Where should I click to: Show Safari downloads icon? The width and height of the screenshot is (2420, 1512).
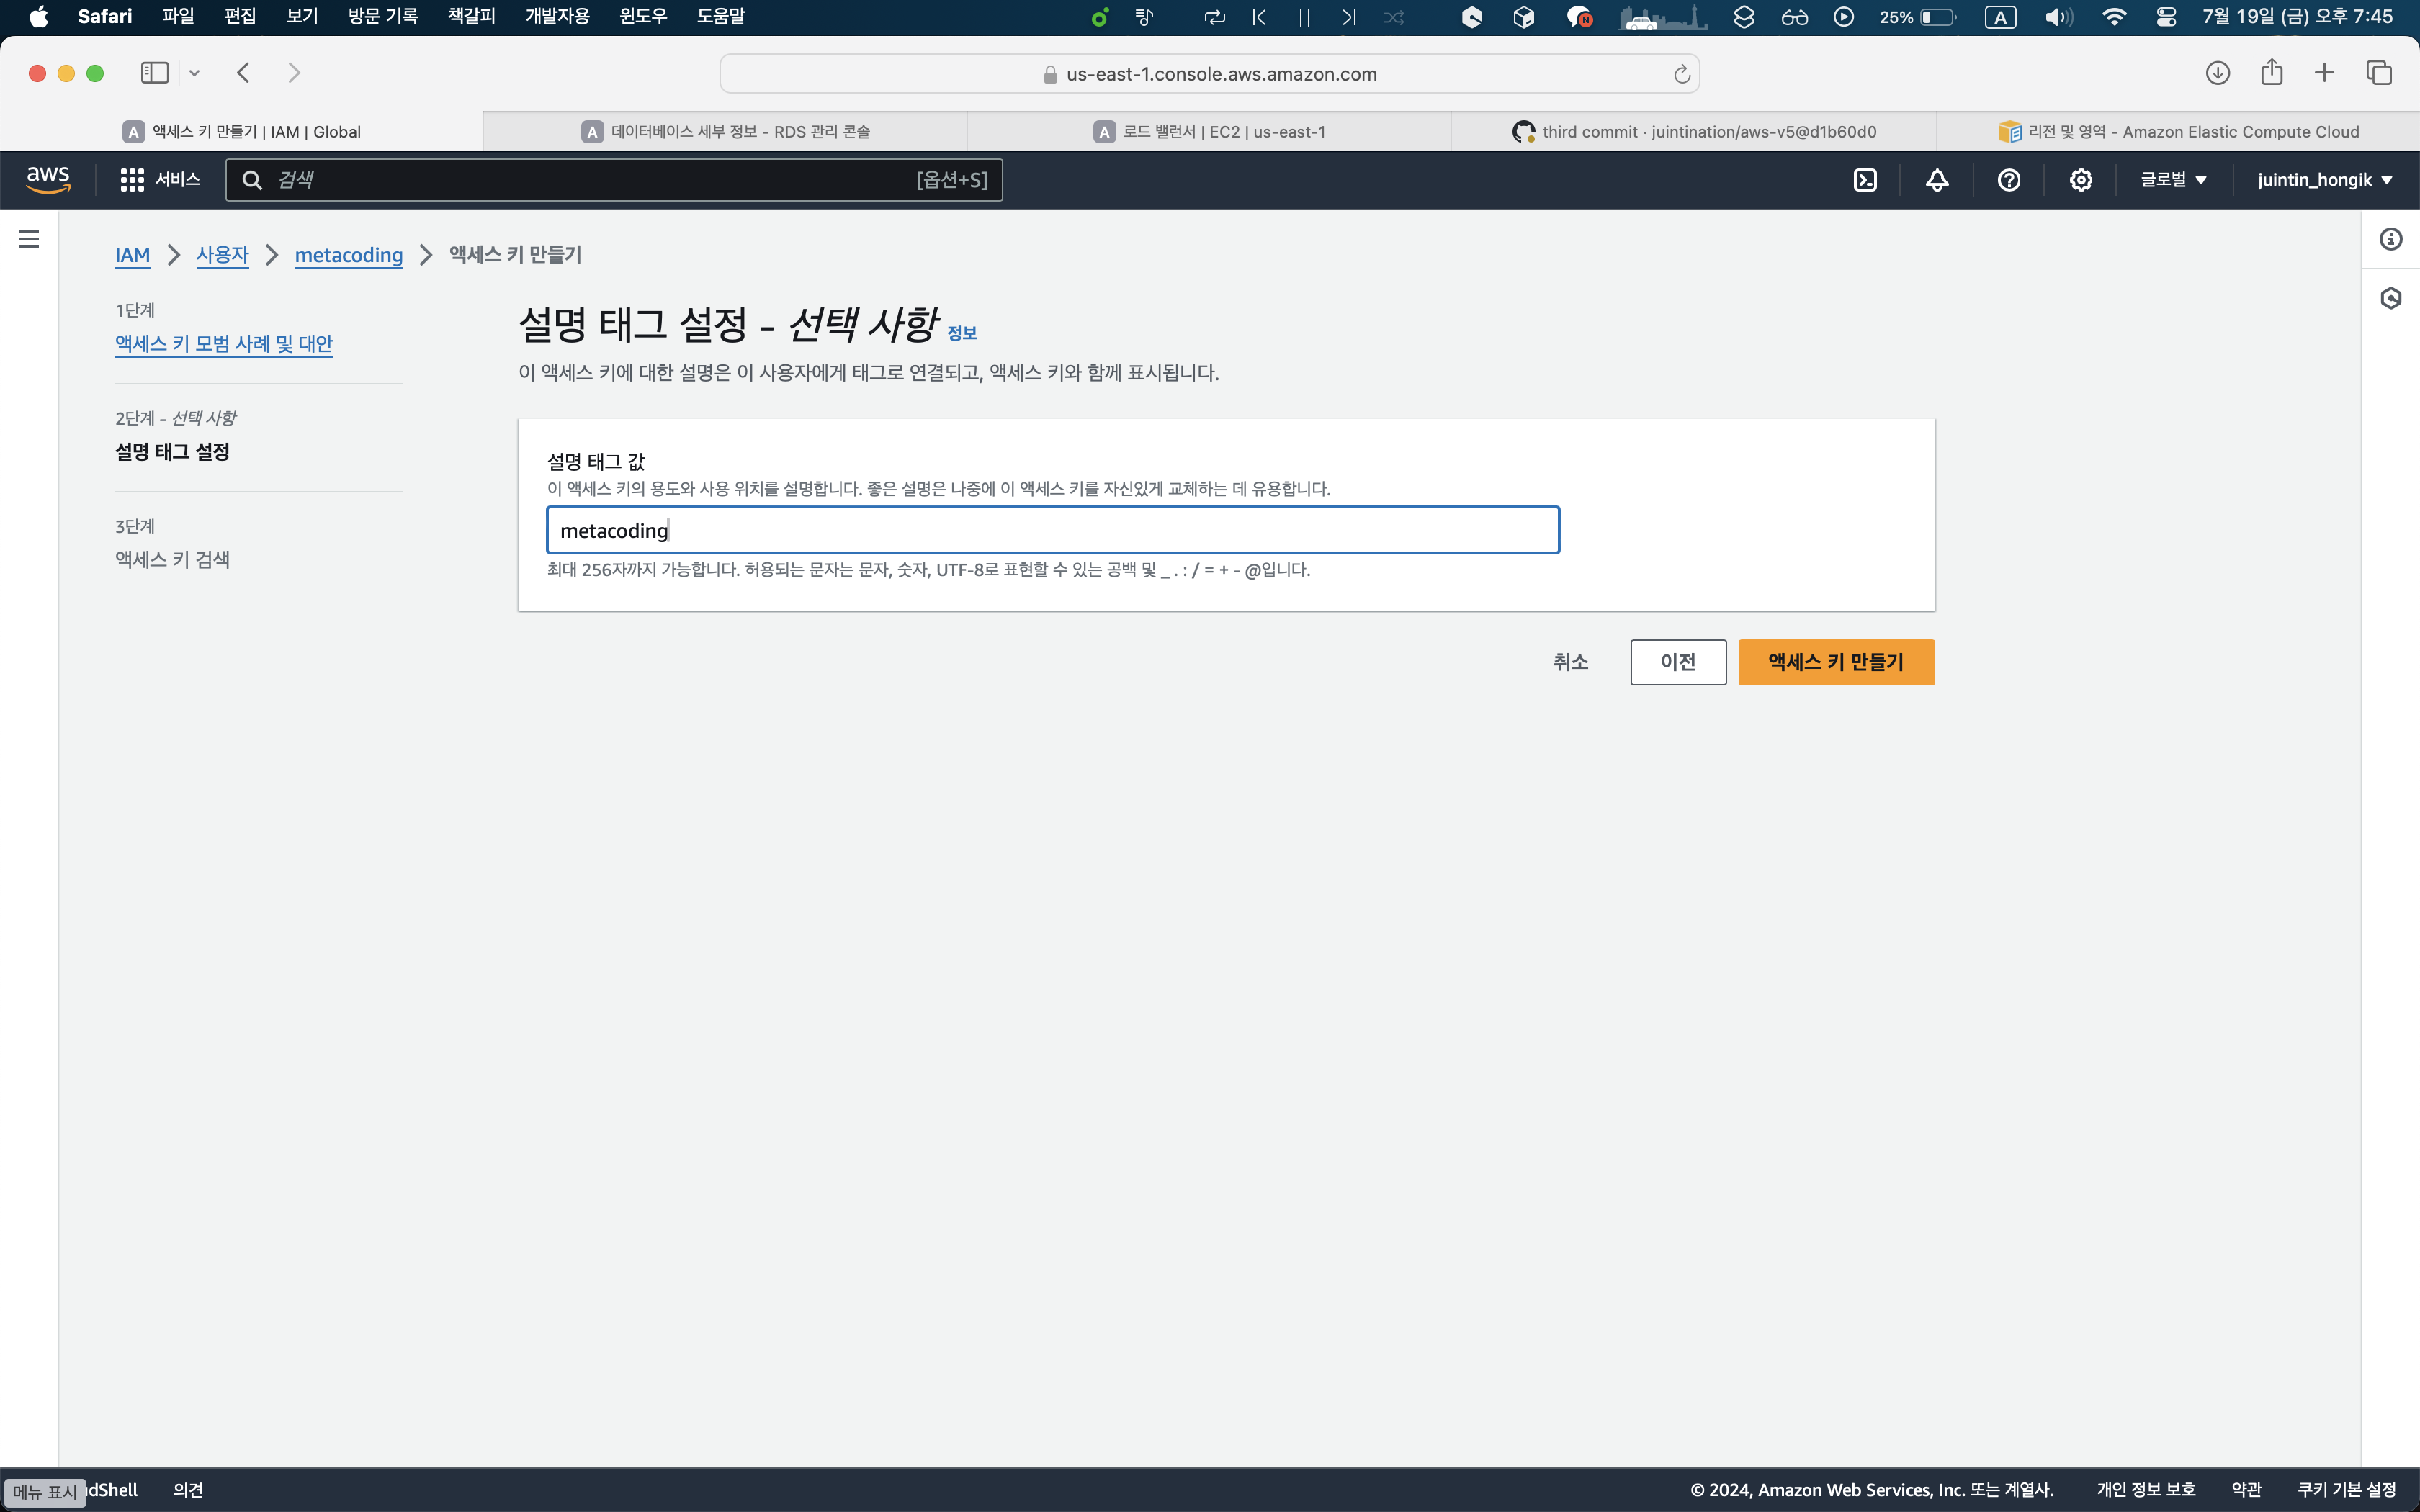(x=2217, y=73)
